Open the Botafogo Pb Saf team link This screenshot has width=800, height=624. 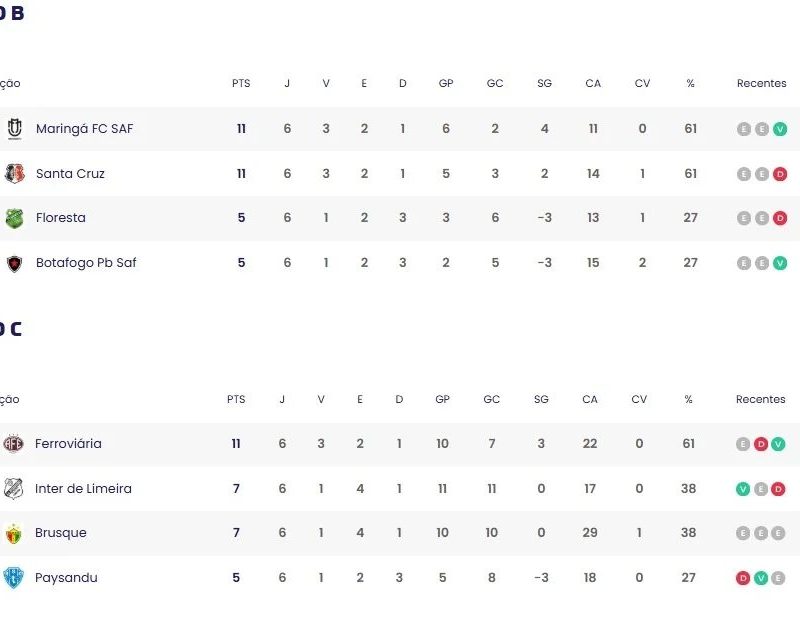pos(86,263)
